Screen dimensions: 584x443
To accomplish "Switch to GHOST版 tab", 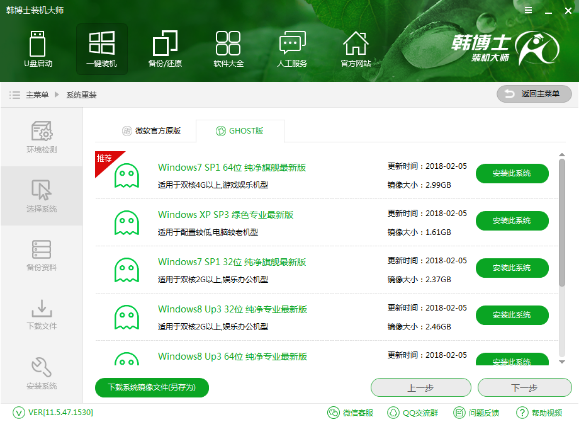I will pos(240,131).
